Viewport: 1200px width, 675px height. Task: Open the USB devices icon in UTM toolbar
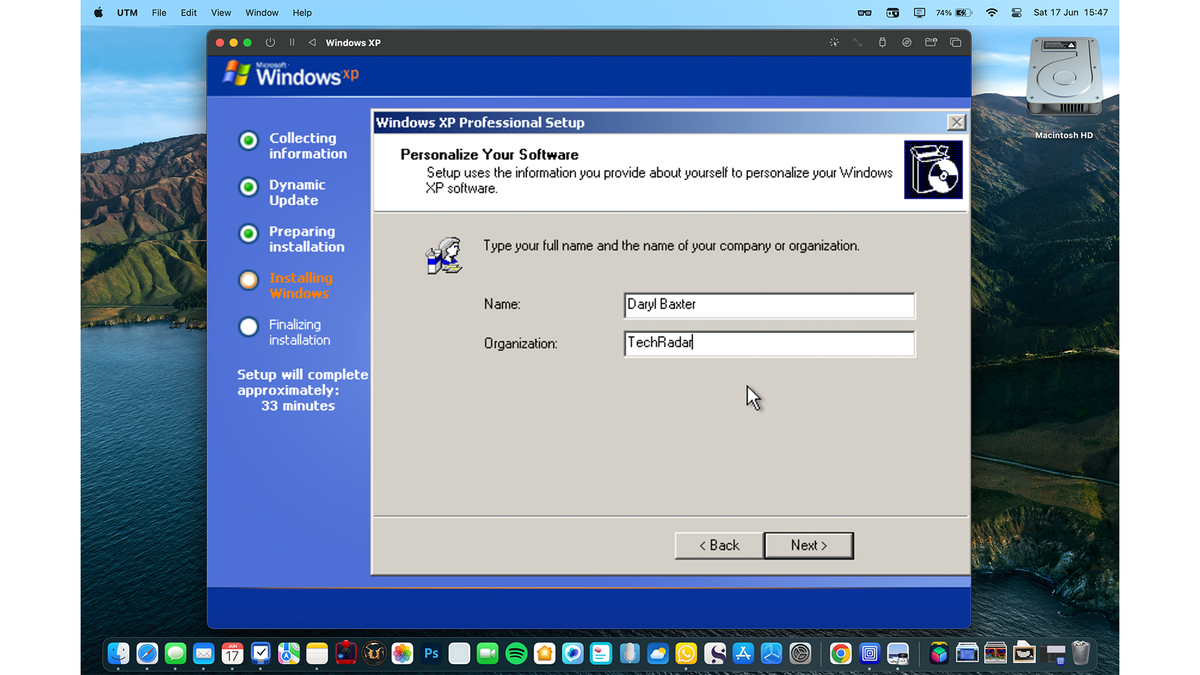882,42
